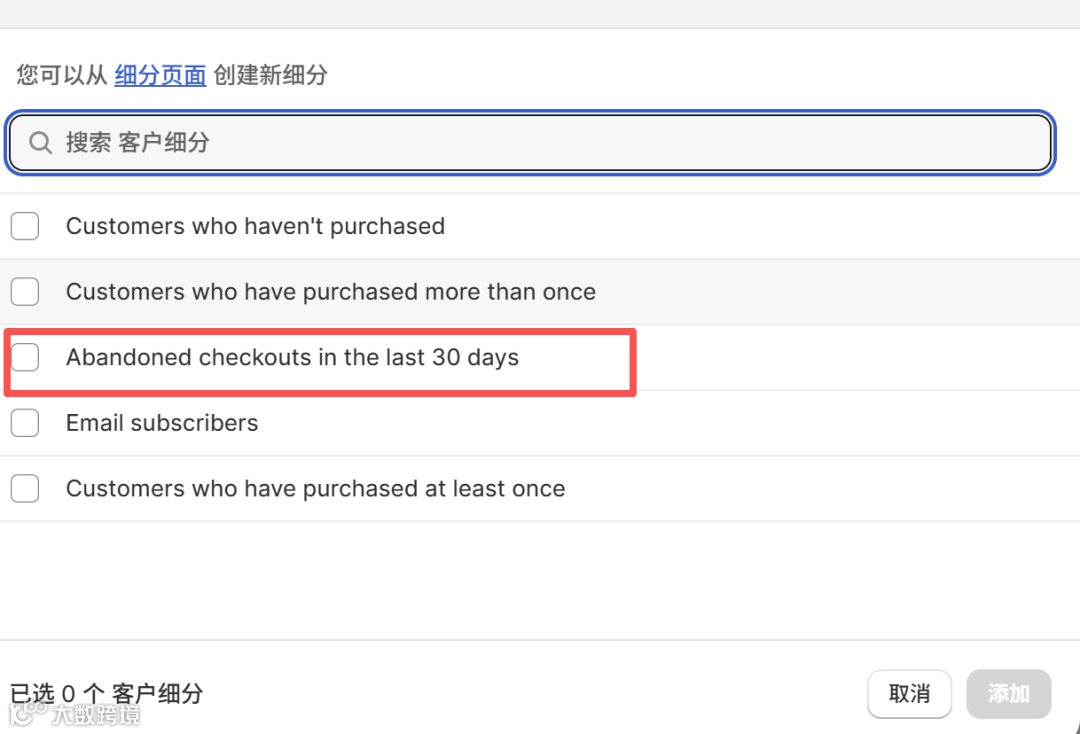Click the "已选 0 个 客户细分" counter text
This screenshot has width=1080, height=734.
(x=106, y=693)
